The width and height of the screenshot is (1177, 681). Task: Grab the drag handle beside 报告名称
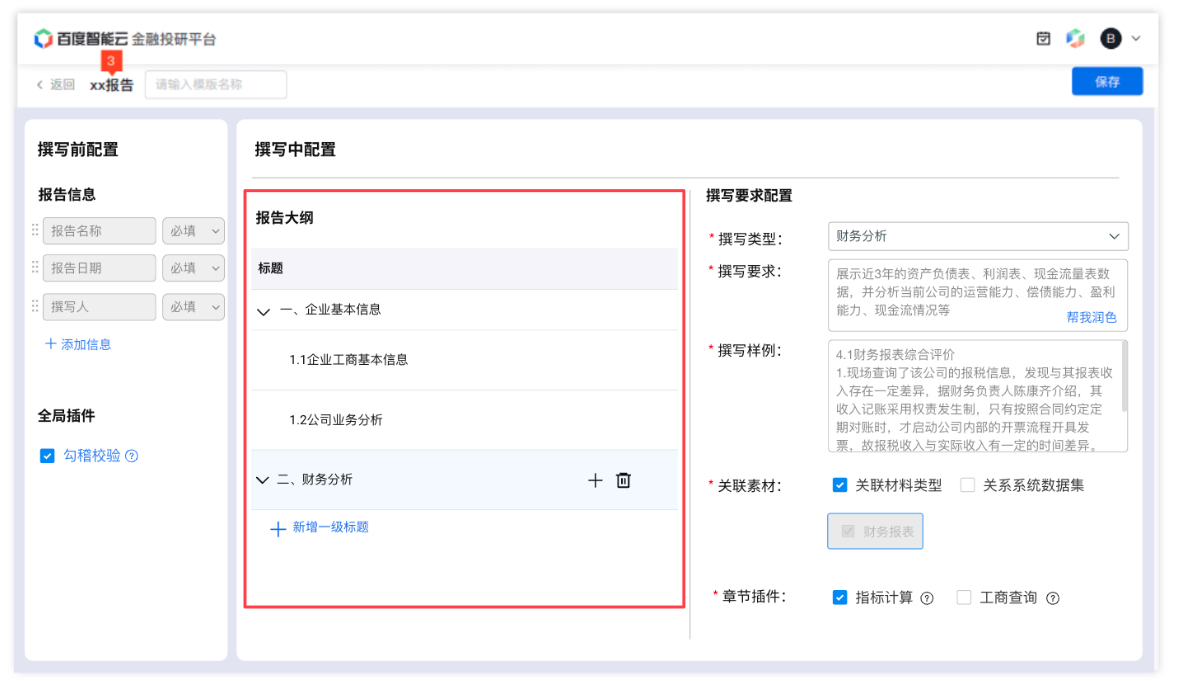(35, 231)
